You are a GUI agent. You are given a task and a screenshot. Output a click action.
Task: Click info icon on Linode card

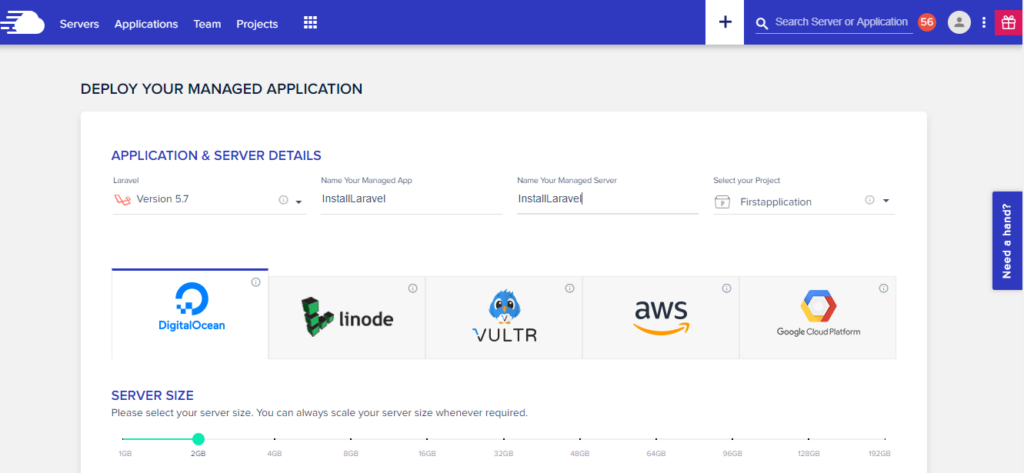coord(413,288)
